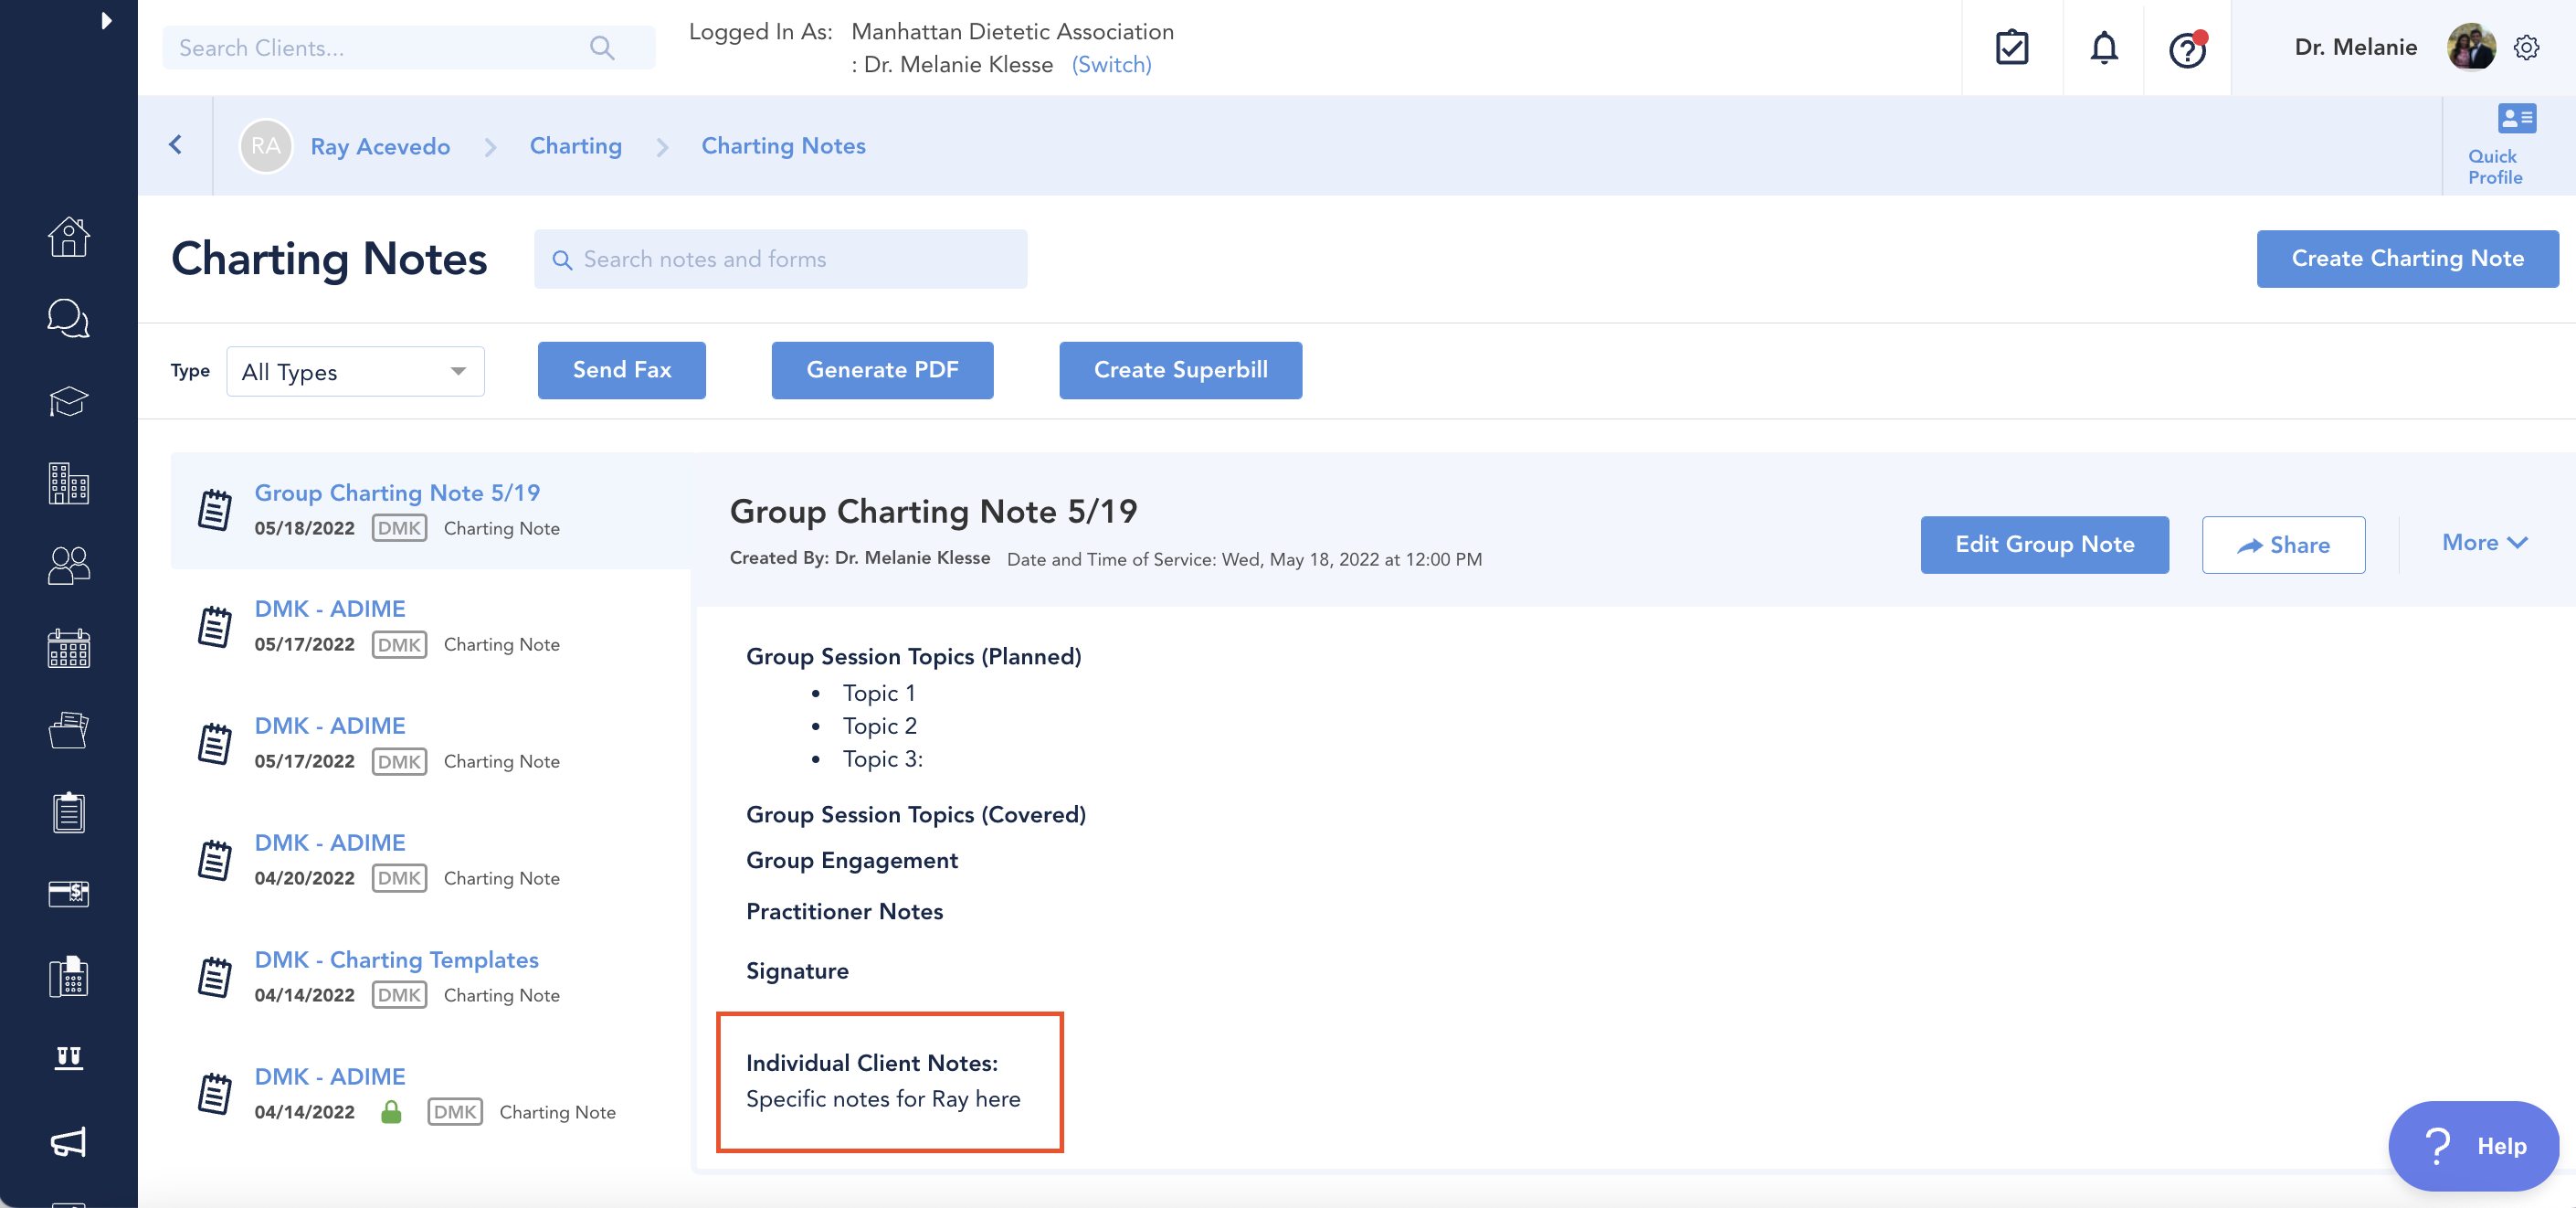Click the Search notes and forms field
Viewport: 2576px width, 1208px height.
[781, 258]
